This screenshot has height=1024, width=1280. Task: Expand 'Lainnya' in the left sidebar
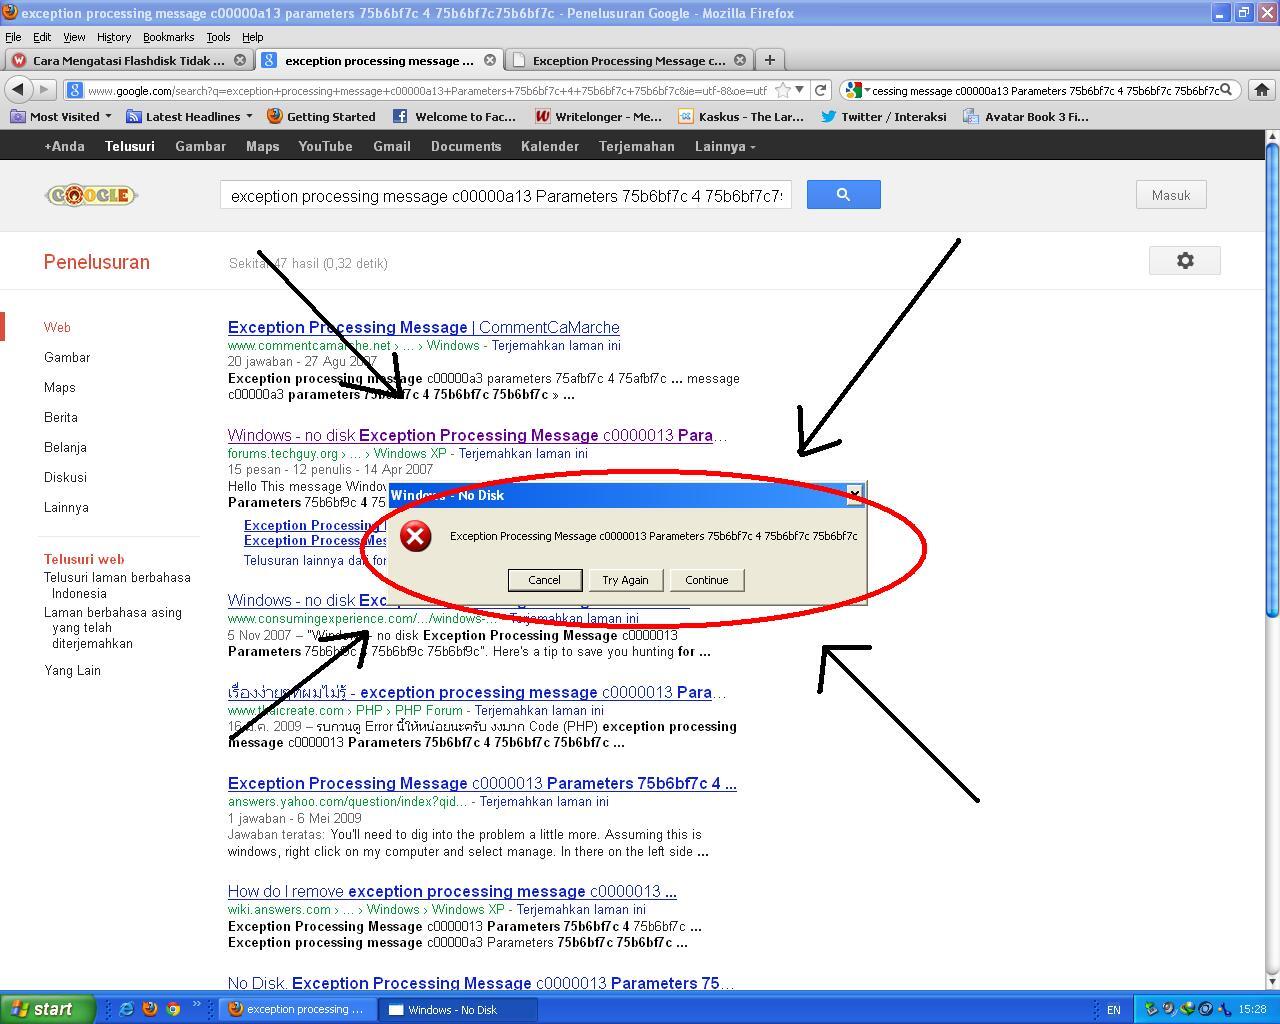[x=66, y=507]
